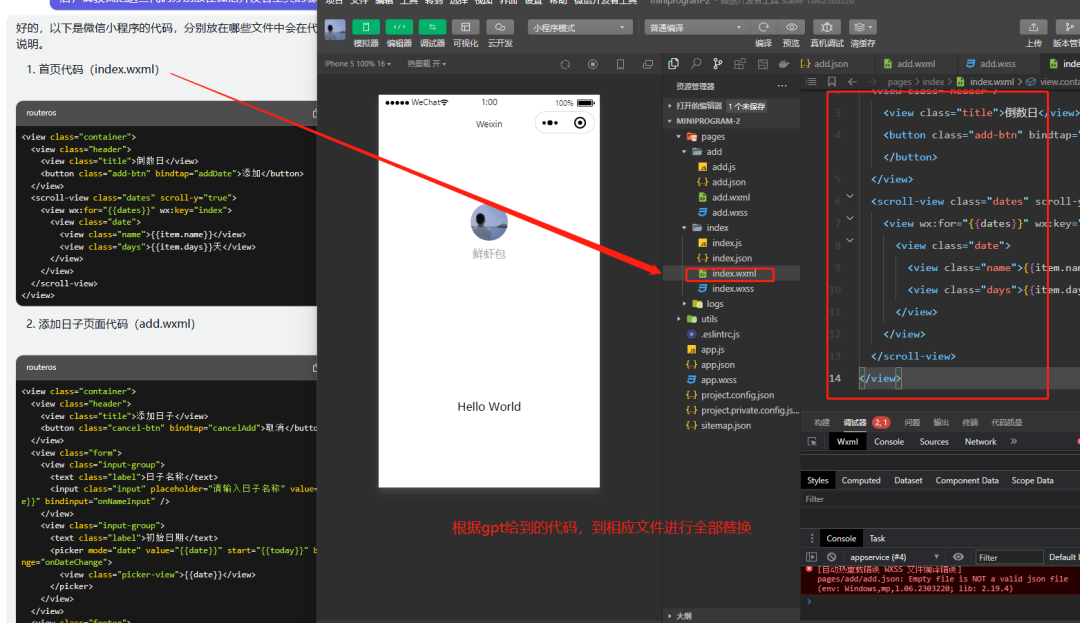Open the 清缓存 clear cache menu

pyautogui.click(x=862, y=27)
